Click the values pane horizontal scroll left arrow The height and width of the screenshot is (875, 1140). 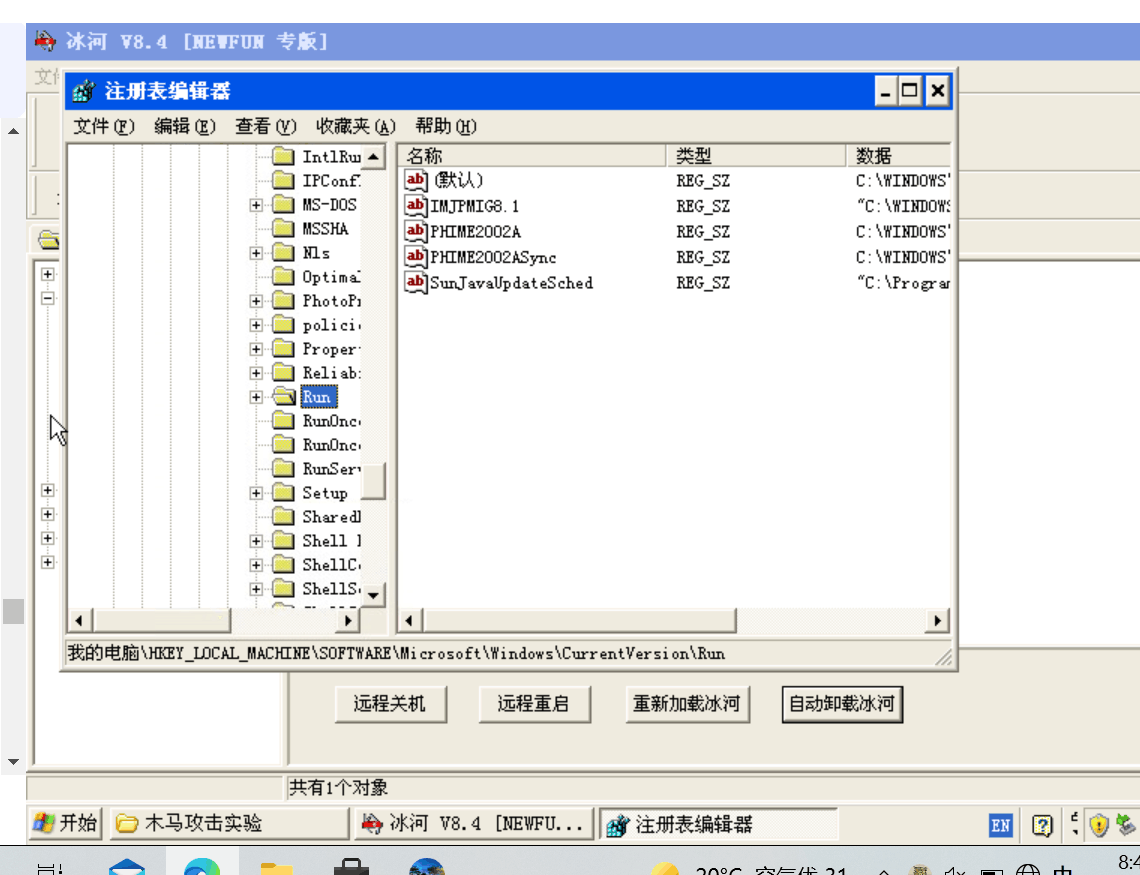(410, 621)
